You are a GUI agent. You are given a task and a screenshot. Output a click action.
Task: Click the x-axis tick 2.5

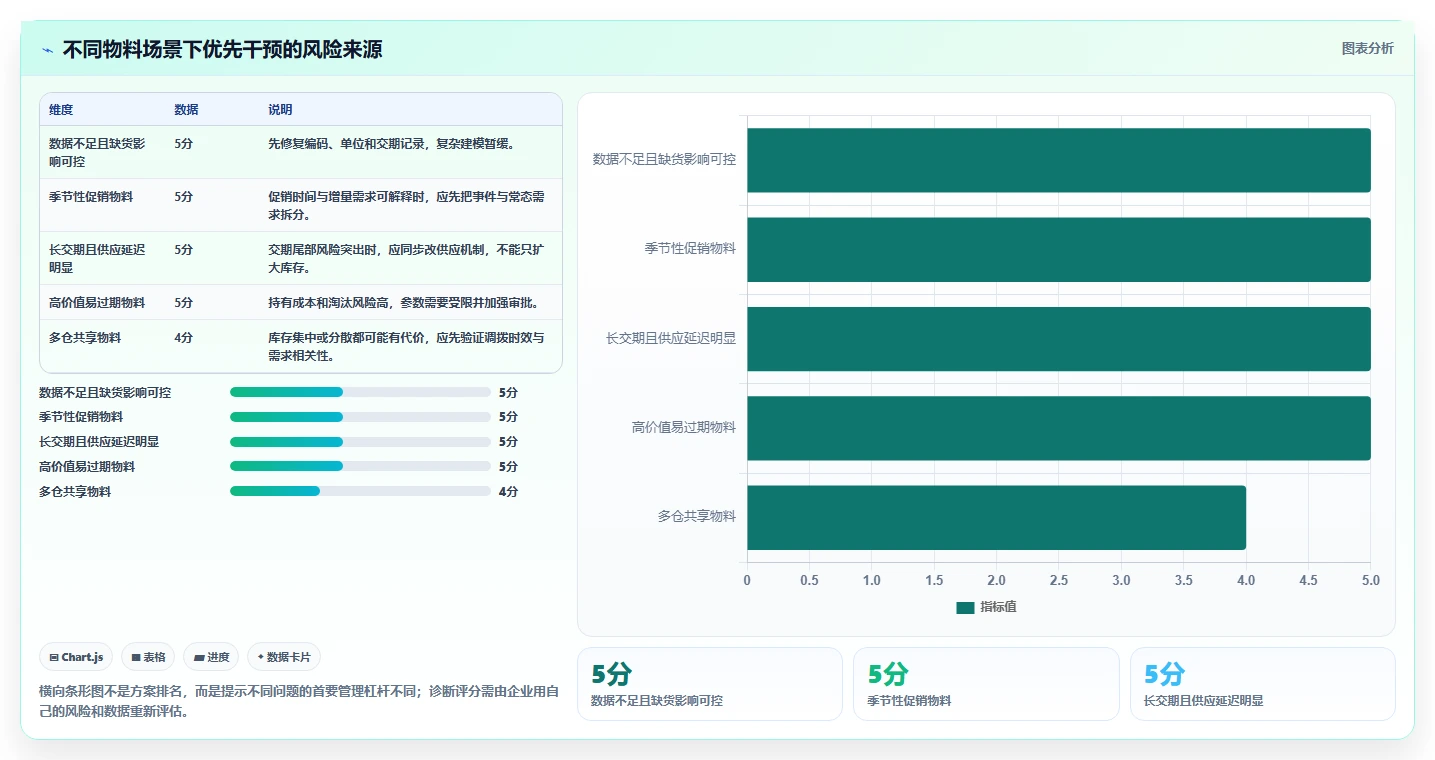1059,581
